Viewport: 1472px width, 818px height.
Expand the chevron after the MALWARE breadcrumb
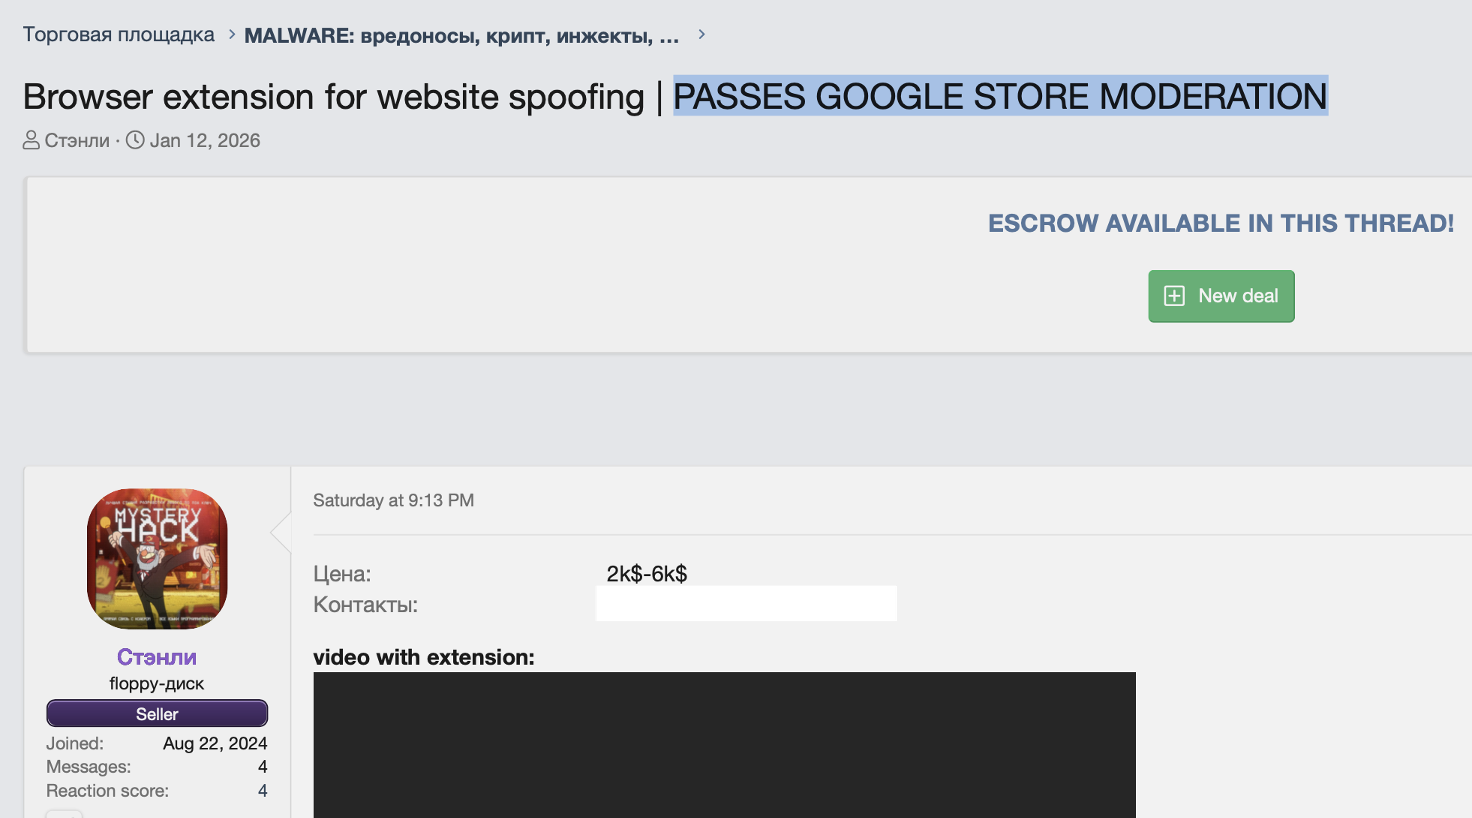(700, 33)
